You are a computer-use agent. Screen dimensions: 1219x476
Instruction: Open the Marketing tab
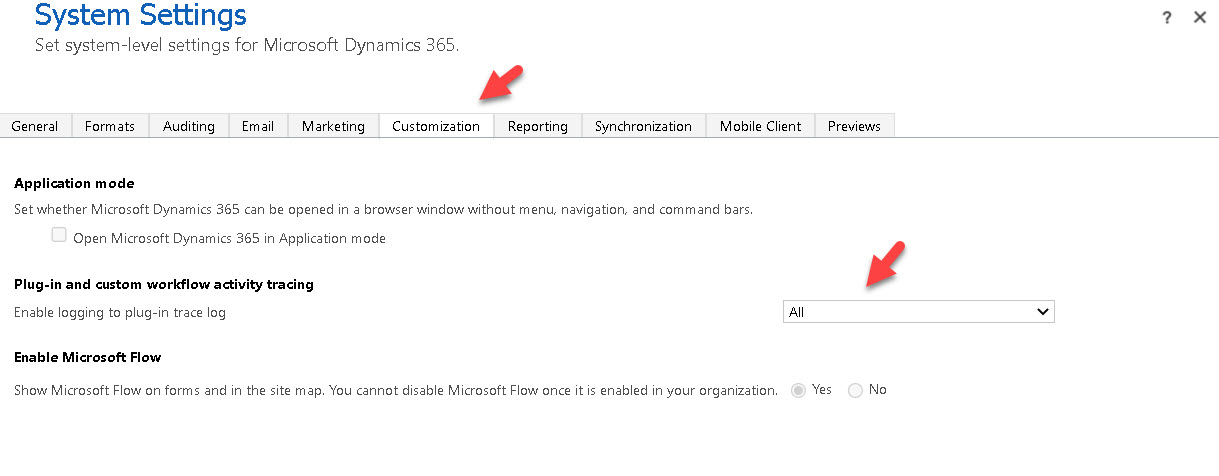pos(333,126)
